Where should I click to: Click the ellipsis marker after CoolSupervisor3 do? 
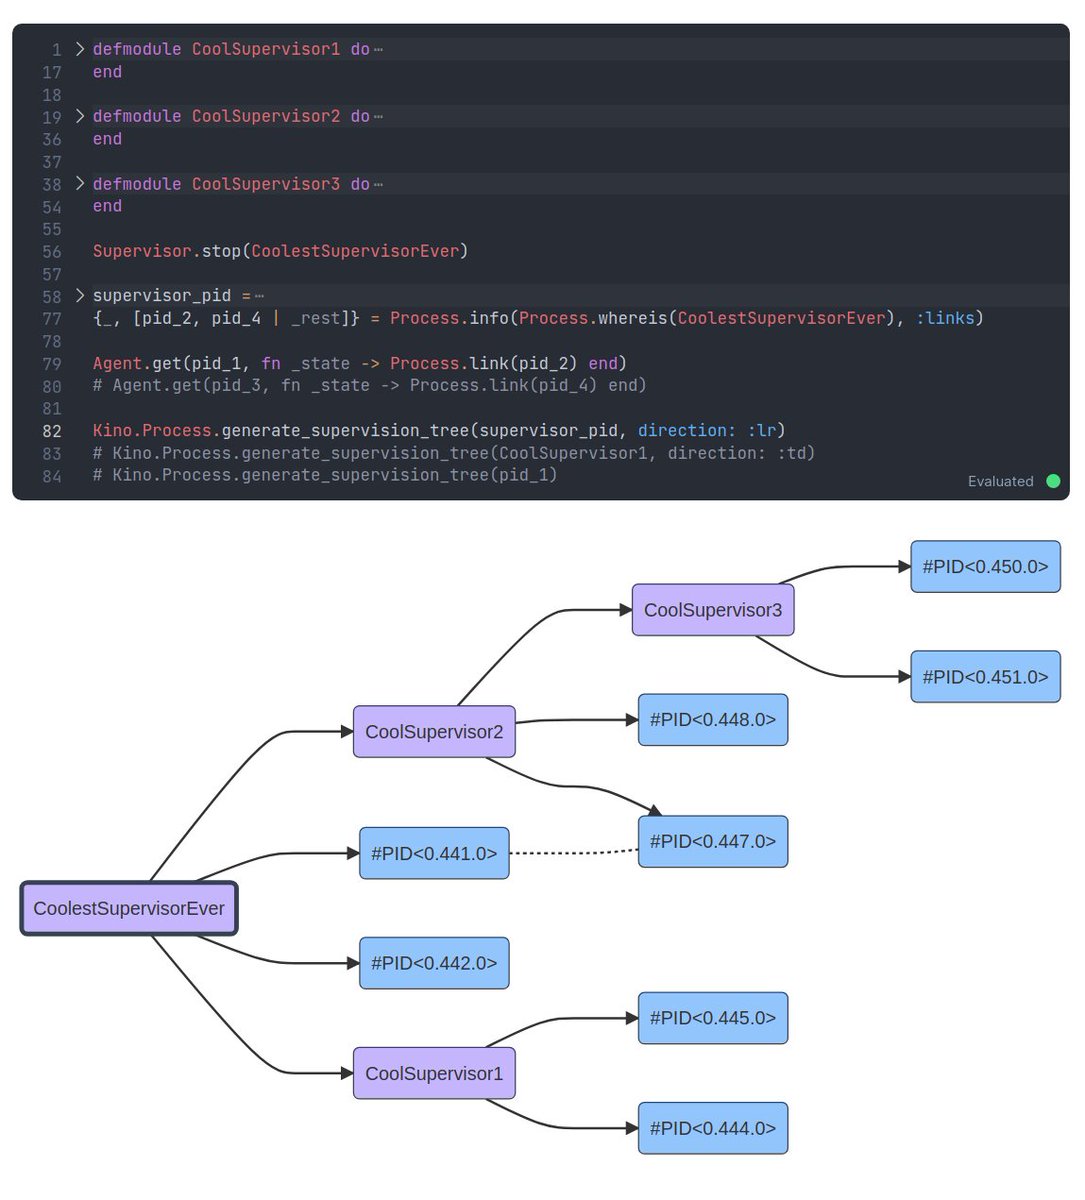(378, 183)
